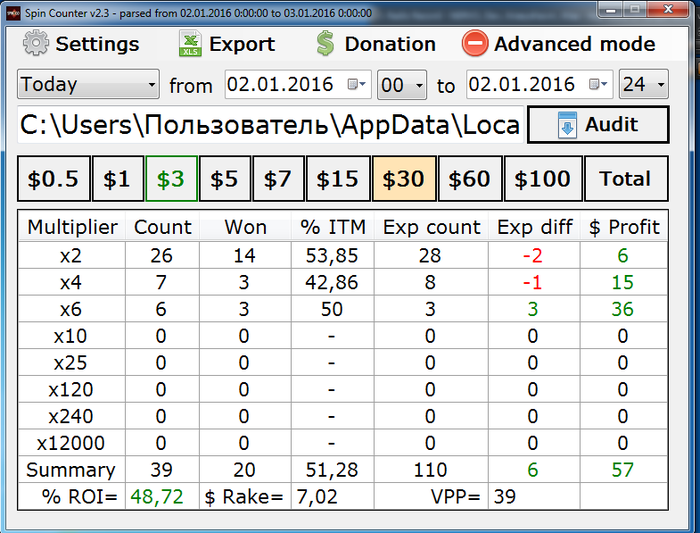Image resolution: width=700 pixels, height=533 pixels.
Task: Click the x2 multiplier row label
Action: click(x=71, y=256)
